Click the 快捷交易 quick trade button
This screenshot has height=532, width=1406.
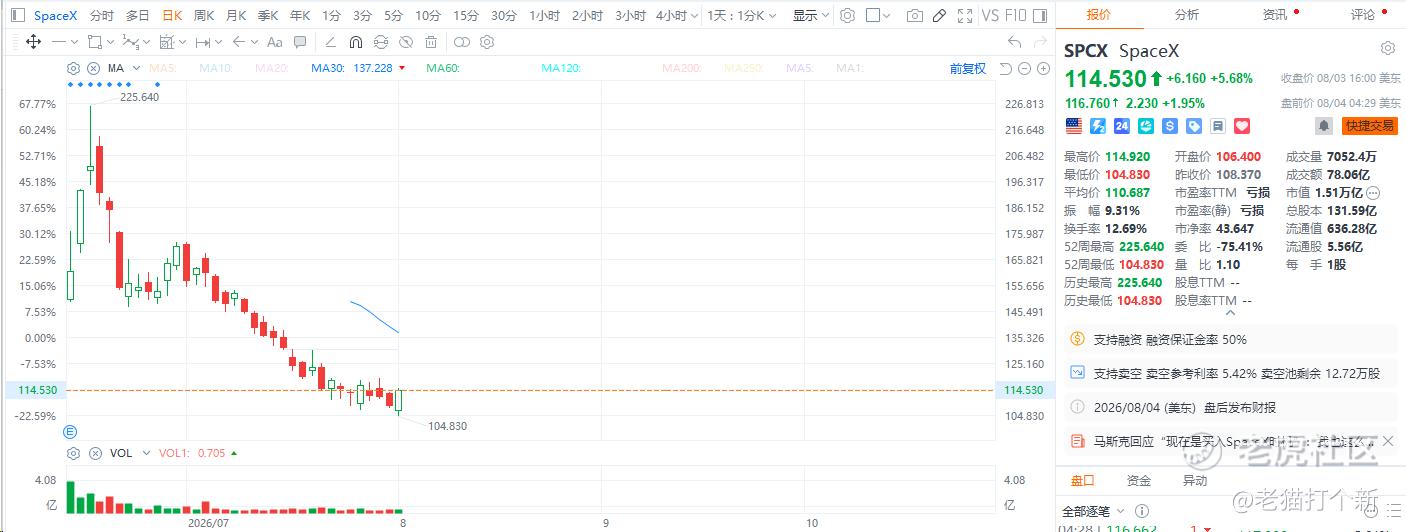tap(1370, 126)
